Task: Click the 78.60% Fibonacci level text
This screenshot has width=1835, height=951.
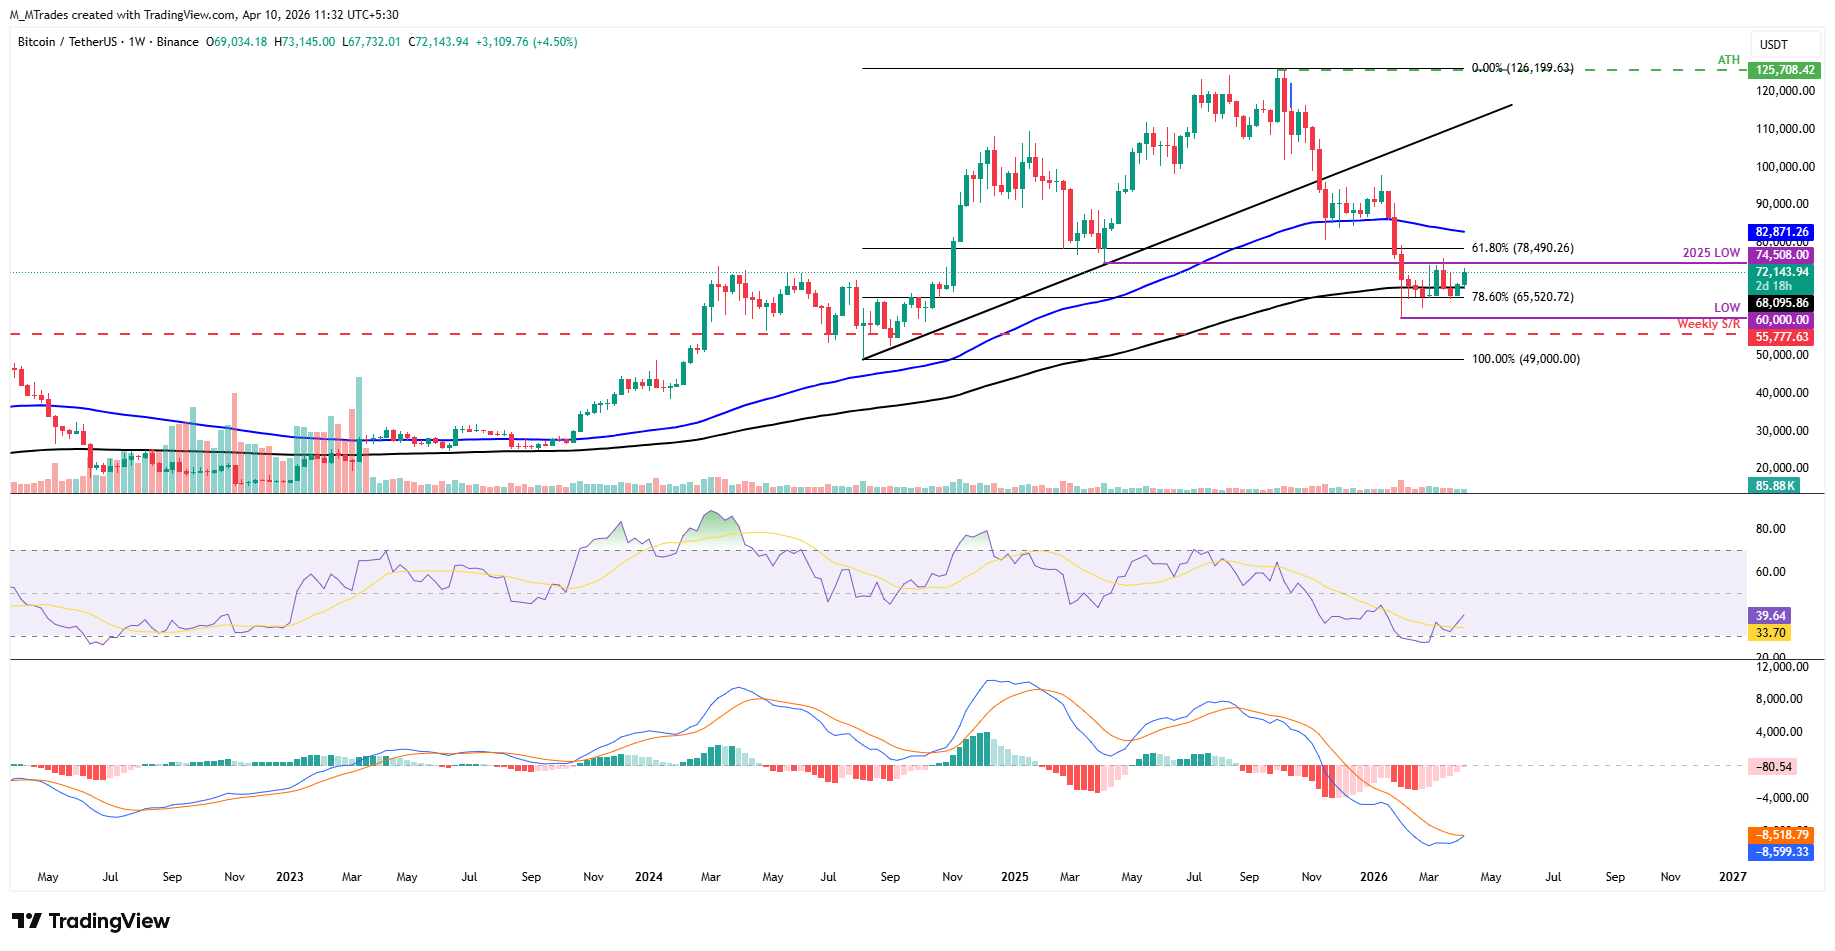Action: [x=1522, y=297]
